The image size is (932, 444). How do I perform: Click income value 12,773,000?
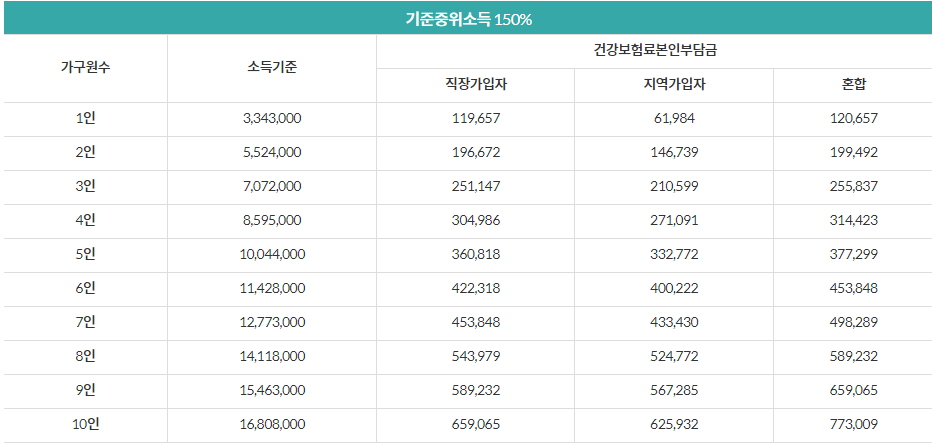(272, 322)
